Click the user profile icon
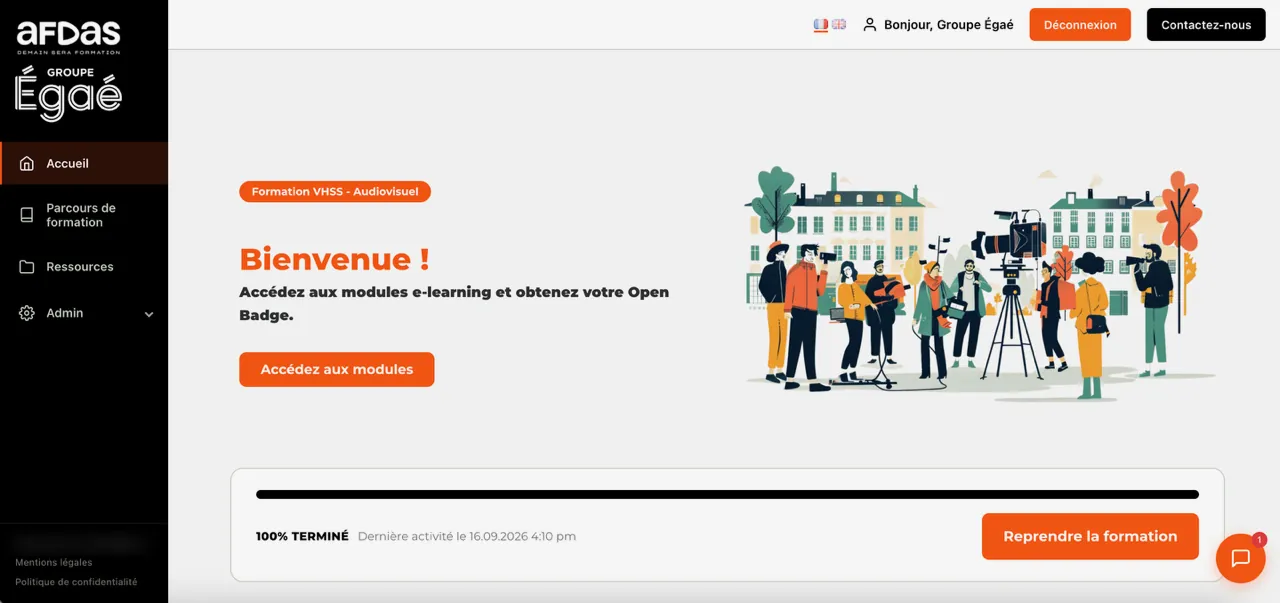This screenshot has height=603, width=1280. click(869, 24)
